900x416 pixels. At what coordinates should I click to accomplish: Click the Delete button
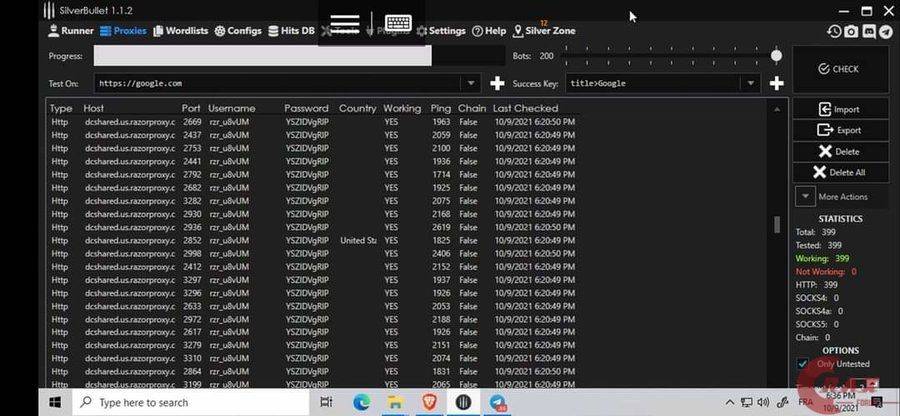(x=840, y=151)
